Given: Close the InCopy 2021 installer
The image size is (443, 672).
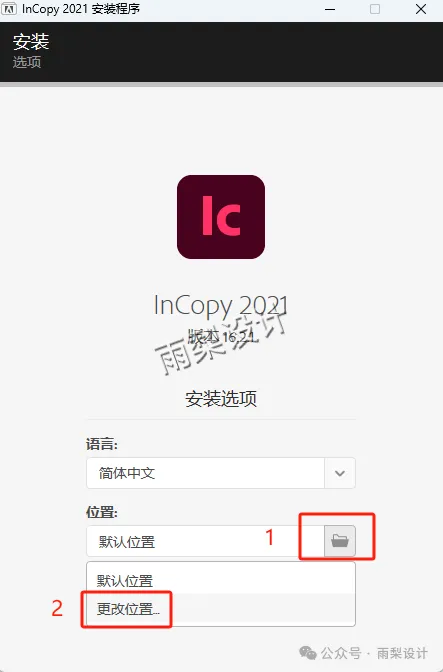Looking at the screenshot, I should 421,9.
